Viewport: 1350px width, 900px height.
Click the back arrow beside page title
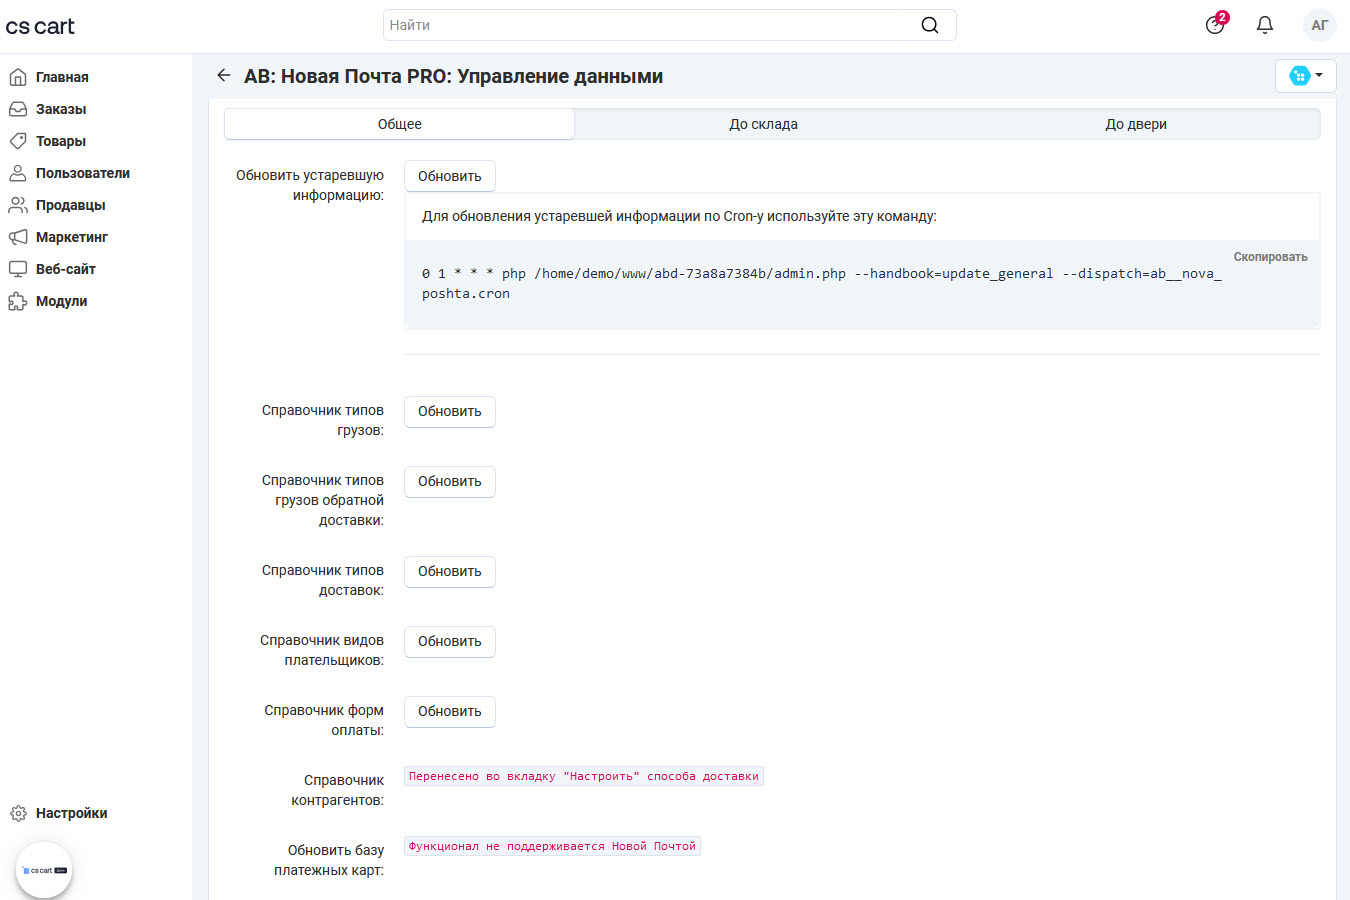(224, 76)
